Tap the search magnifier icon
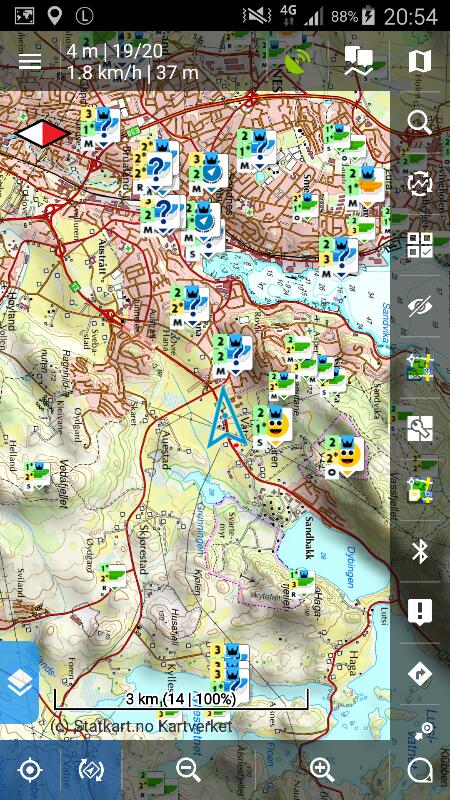The image size is (450, 800). [x=420, y=122]
